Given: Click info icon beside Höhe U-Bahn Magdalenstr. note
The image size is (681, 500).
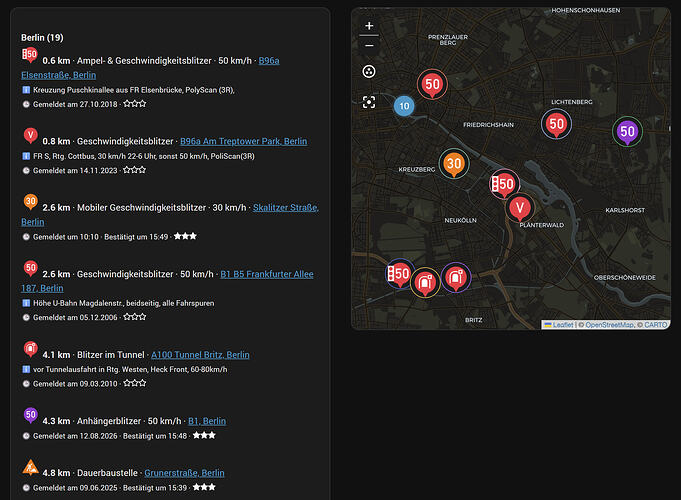Looking at the screenshot, I should tap(26, 303).
